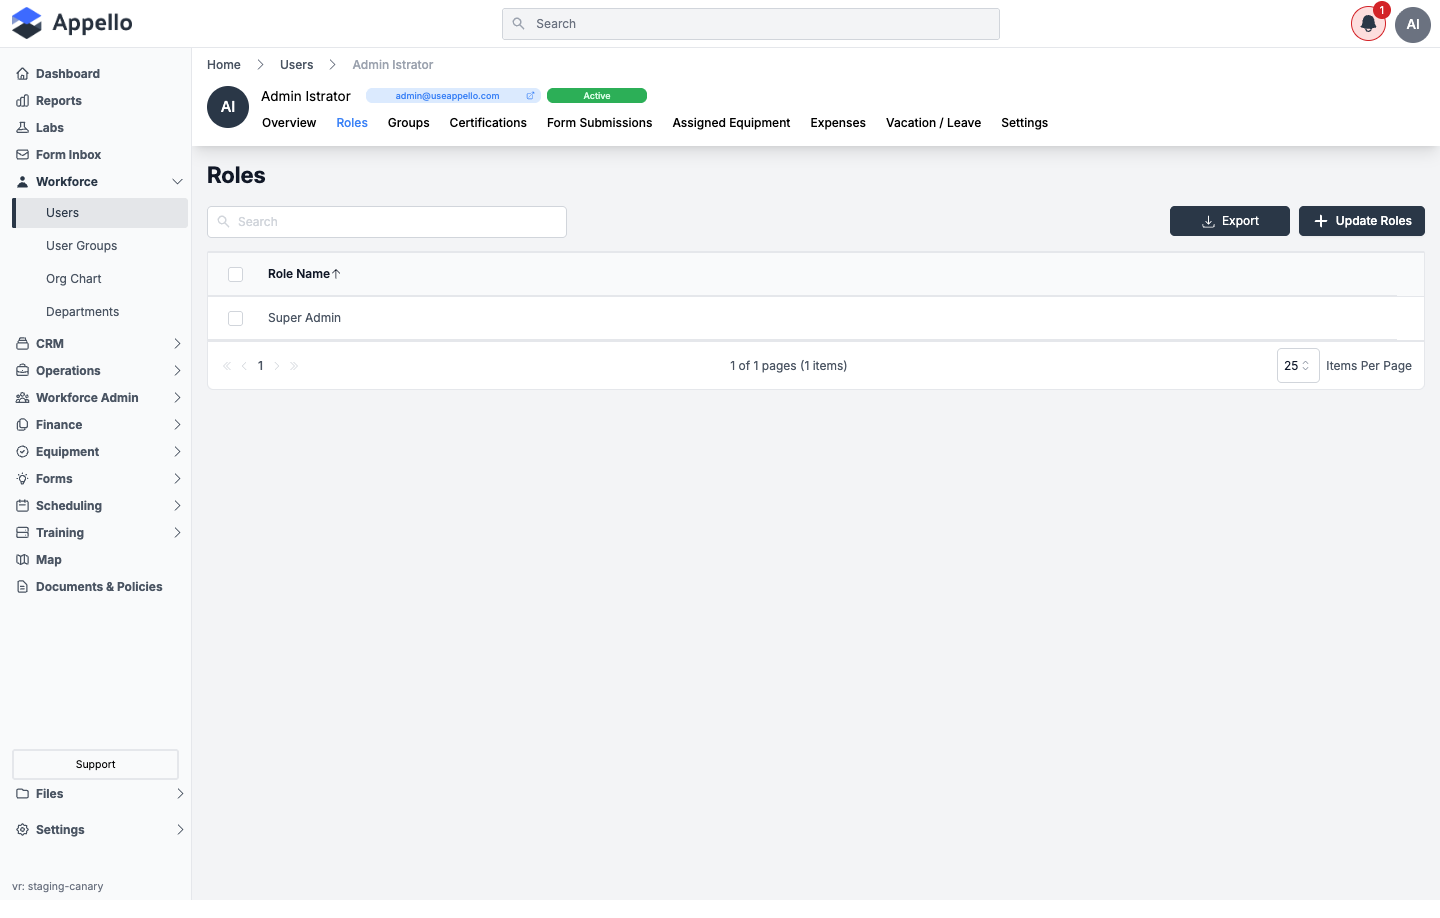Expand the Finance menu chevron
Viewport: 1440px width, 918px height.
(177, 425)
